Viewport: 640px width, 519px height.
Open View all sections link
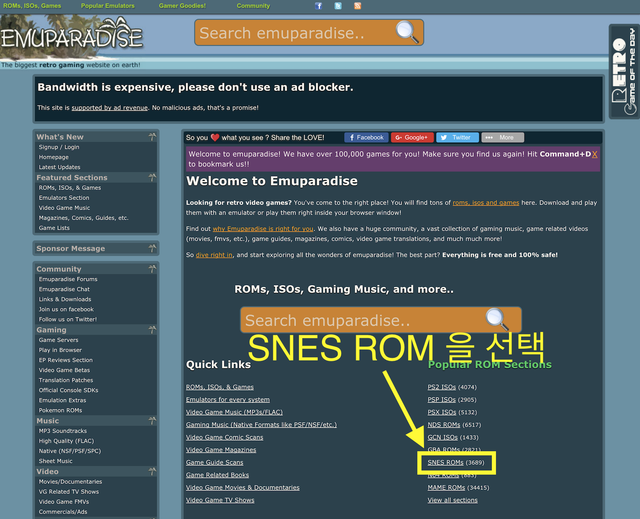pyautogui.click(x=452, y=500)
